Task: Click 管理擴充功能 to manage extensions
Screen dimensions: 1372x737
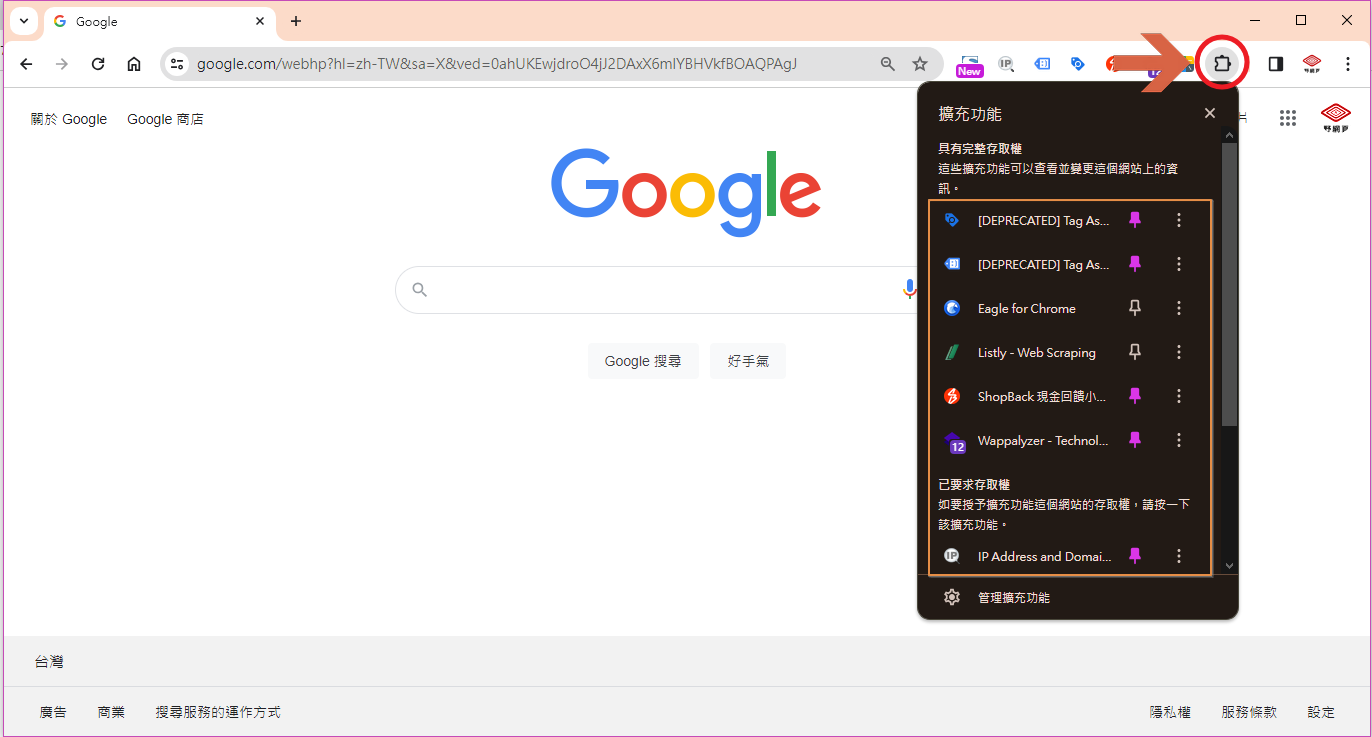Action: tap(1014, 598)
